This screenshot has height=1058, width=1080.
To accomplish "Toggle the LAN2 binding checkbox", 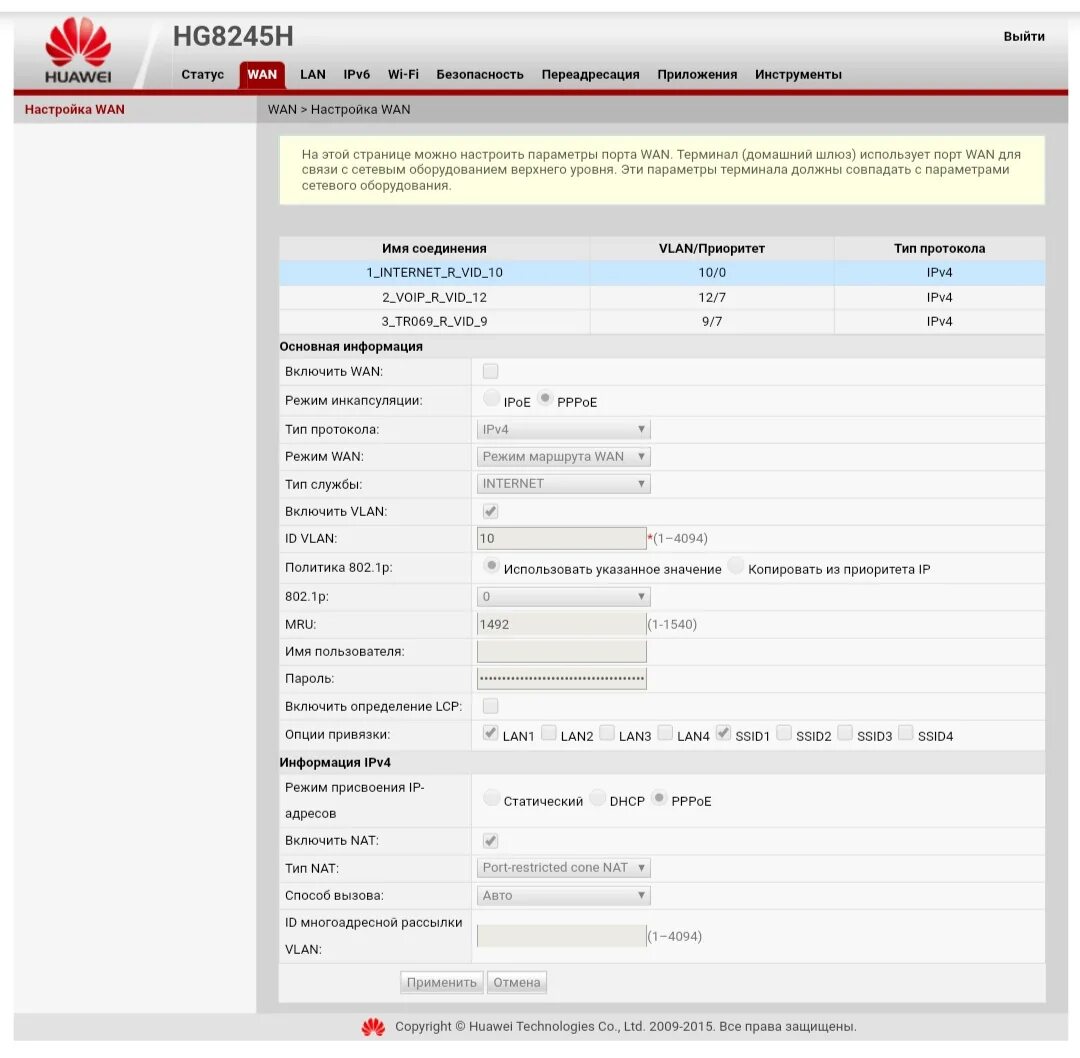I will point(548,733).
